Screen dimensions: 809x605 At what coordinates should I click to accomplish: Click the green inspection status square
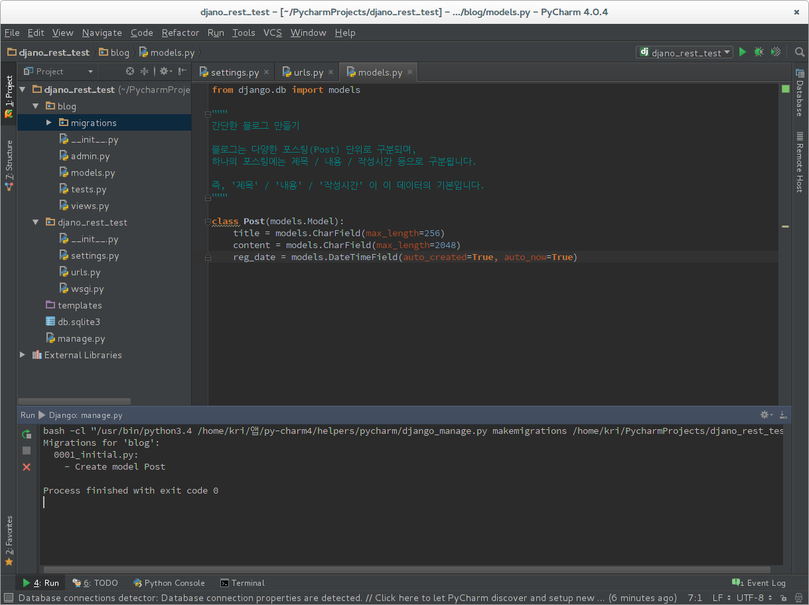pyautogui.click(x=785, y=89)
